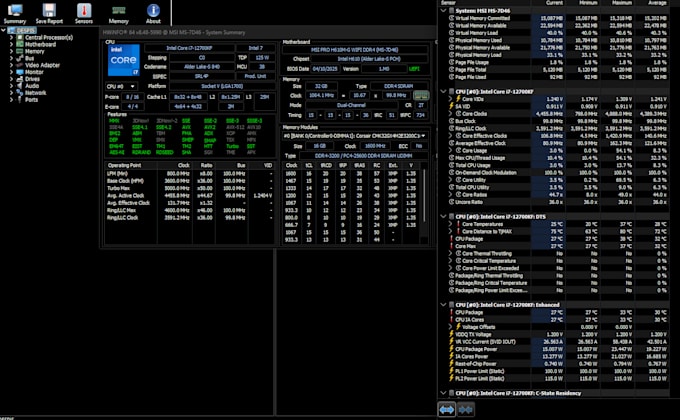The image size is (680, 420).
Task: Click the Turbo Max operating point row
Action: pos(190,188)
